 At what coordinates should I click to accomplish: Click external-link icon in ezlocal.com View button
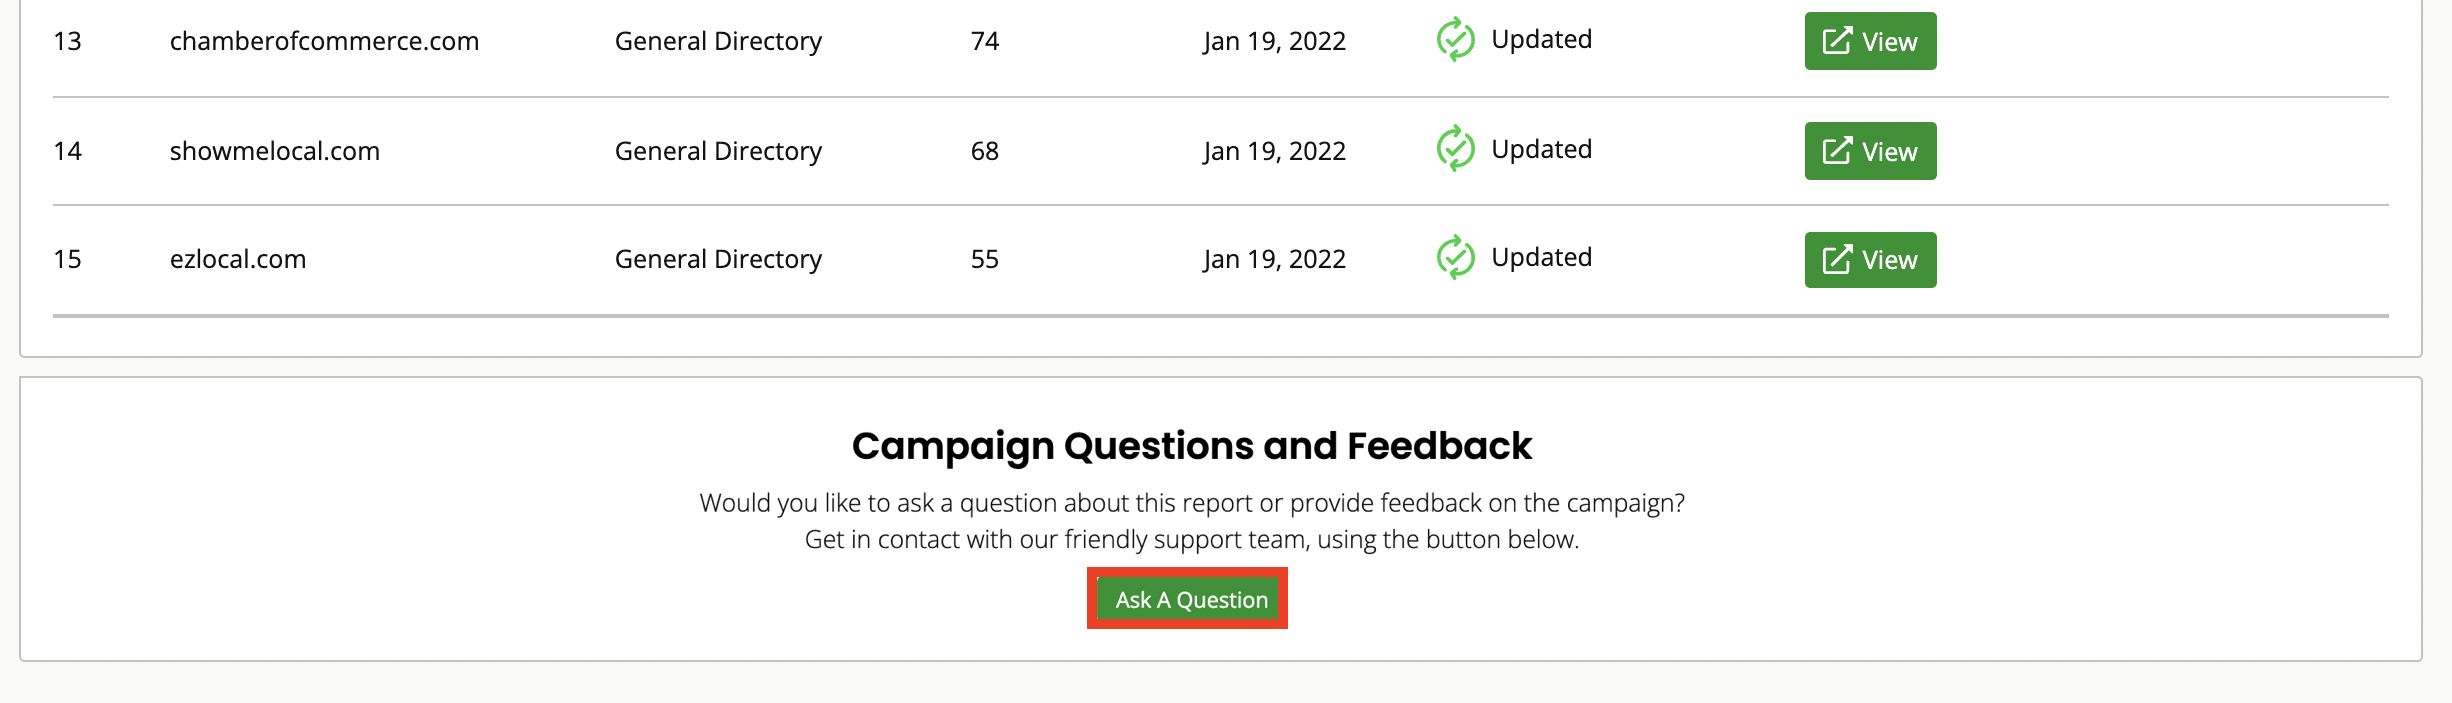(1835, 259)
